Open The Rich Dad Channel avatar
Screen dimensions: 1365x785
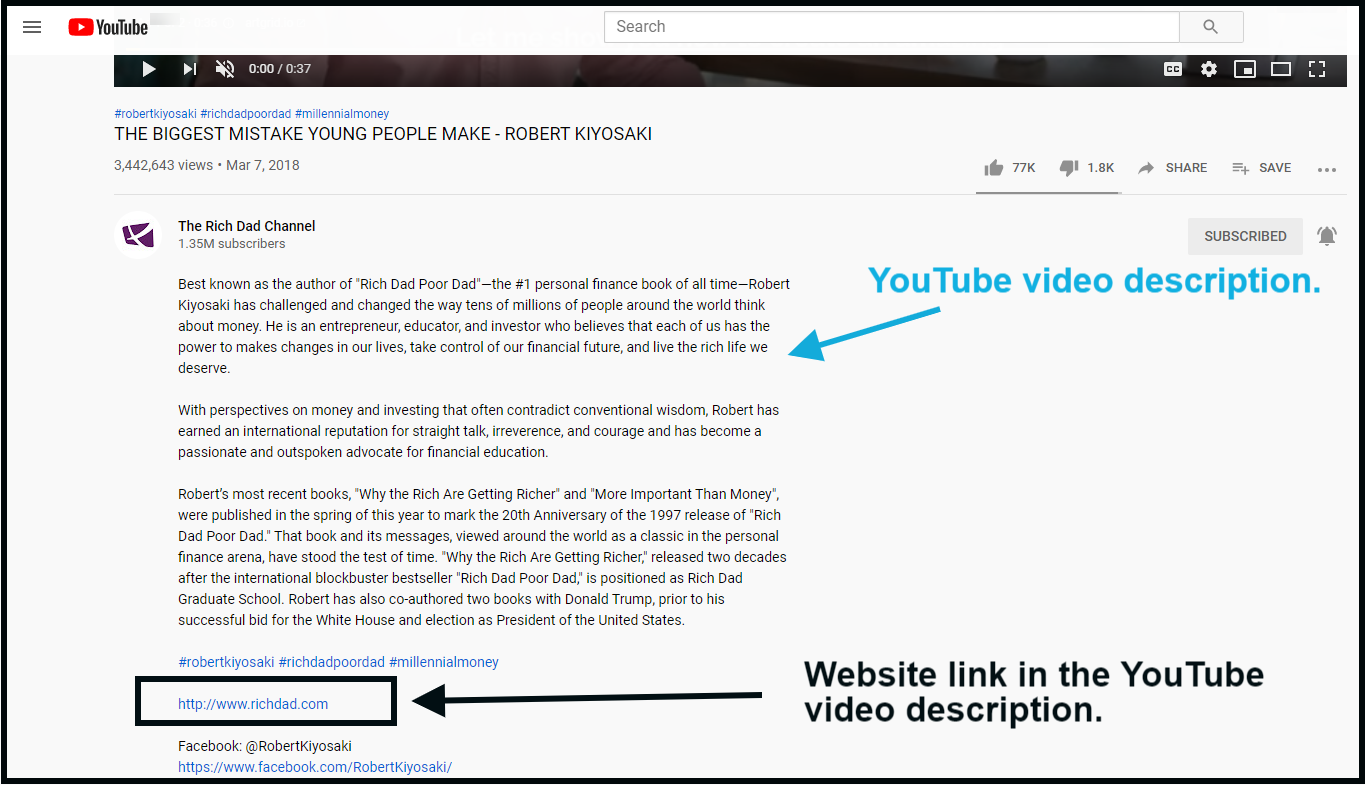(x=138, y=236)
